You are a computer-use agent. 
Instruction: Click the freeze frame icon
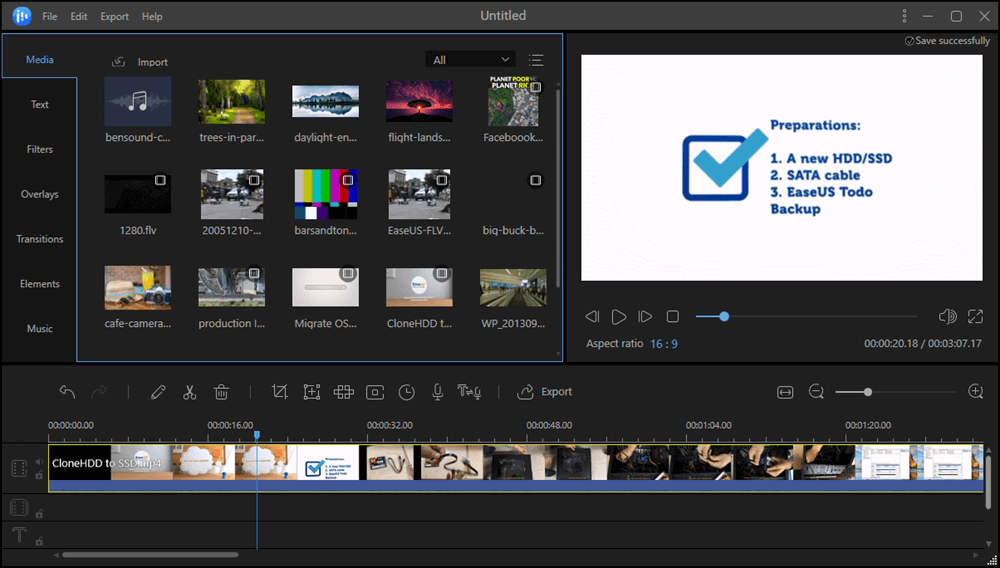(375, 392)
